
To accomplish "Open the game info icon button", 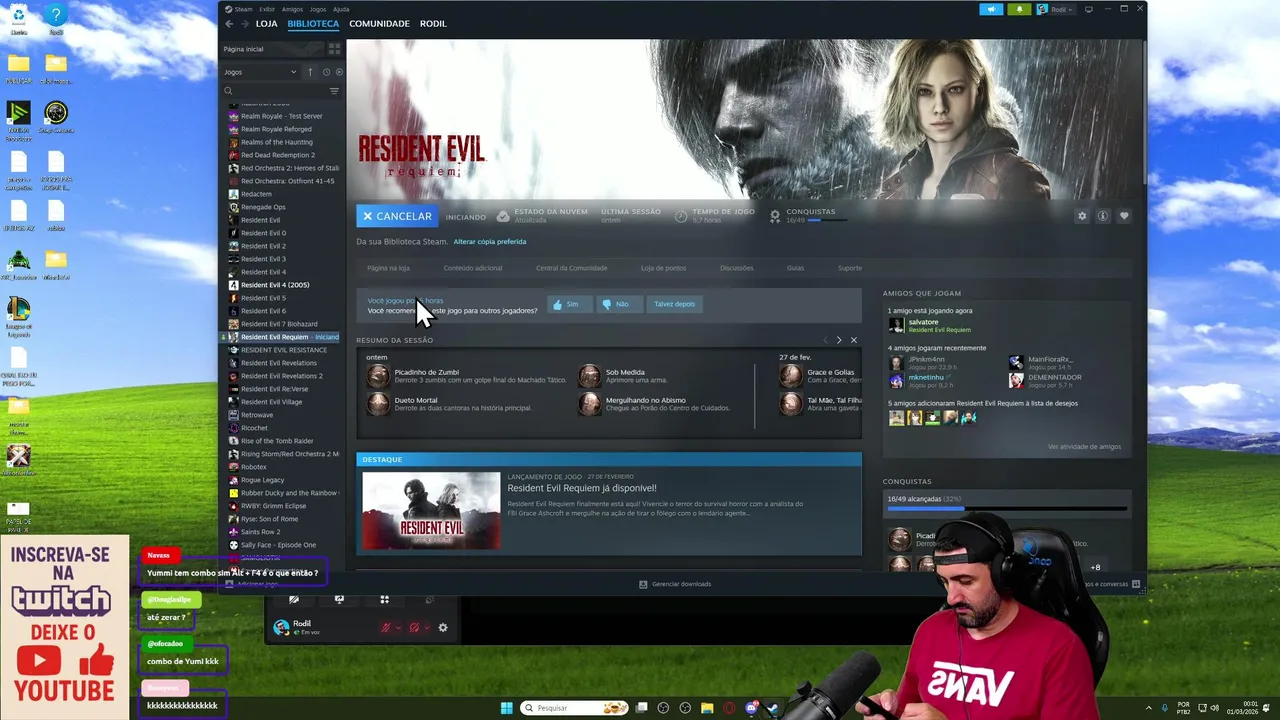I will (x=1103, y=216).
